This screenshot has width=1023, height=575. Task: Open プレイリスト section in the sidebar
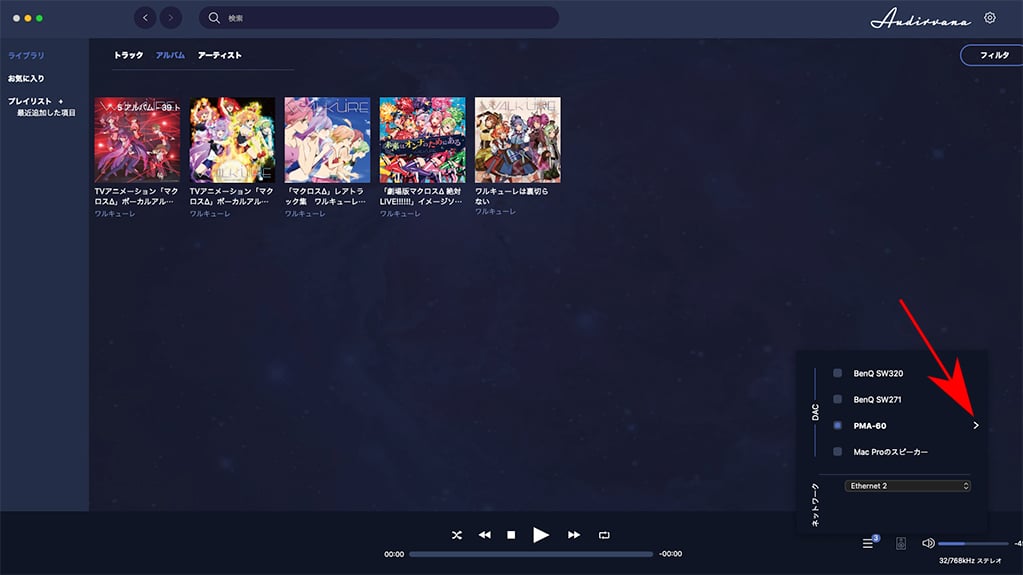pos(29,101)
